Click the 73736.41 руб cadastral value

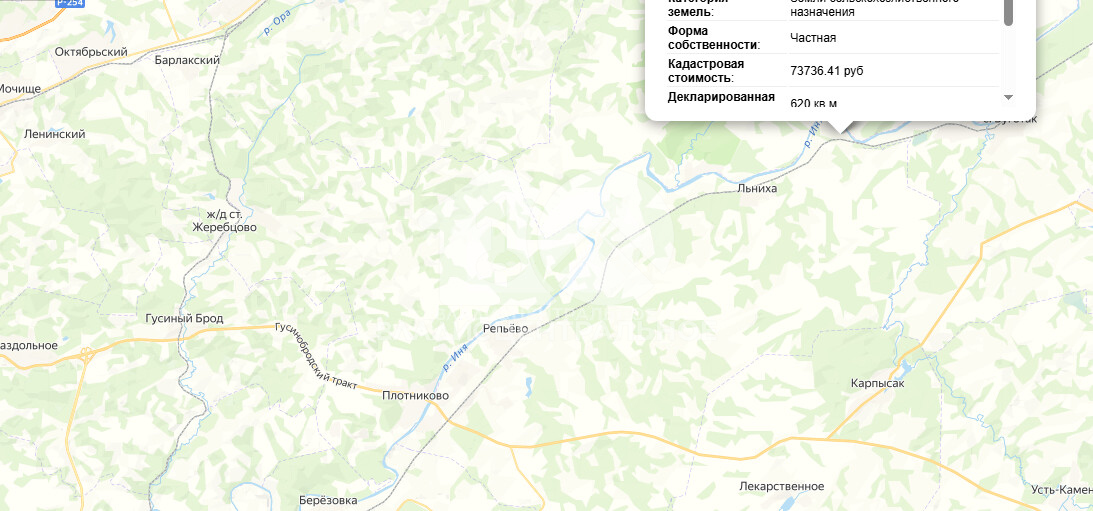827,70
